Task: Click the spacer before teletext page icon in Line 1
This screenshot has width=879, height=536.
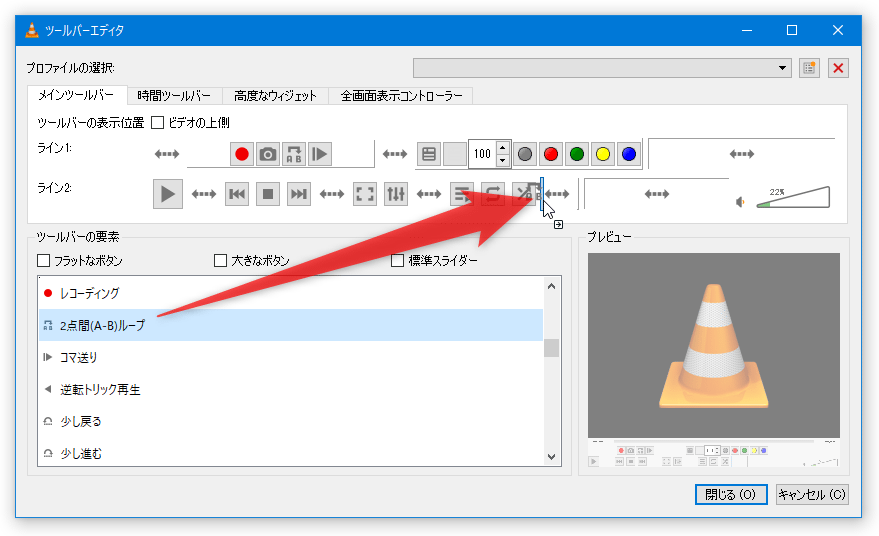Action: pyautogui.click(x=395, y=154)
